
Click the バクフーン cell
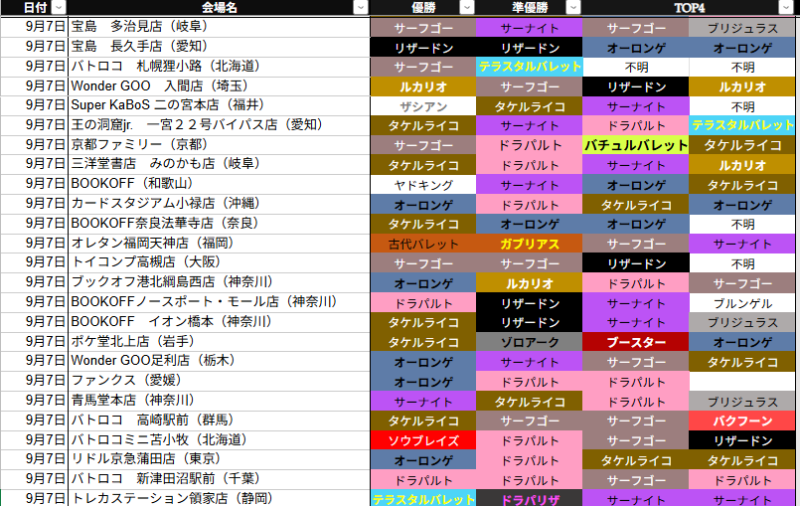click(742, 421)
